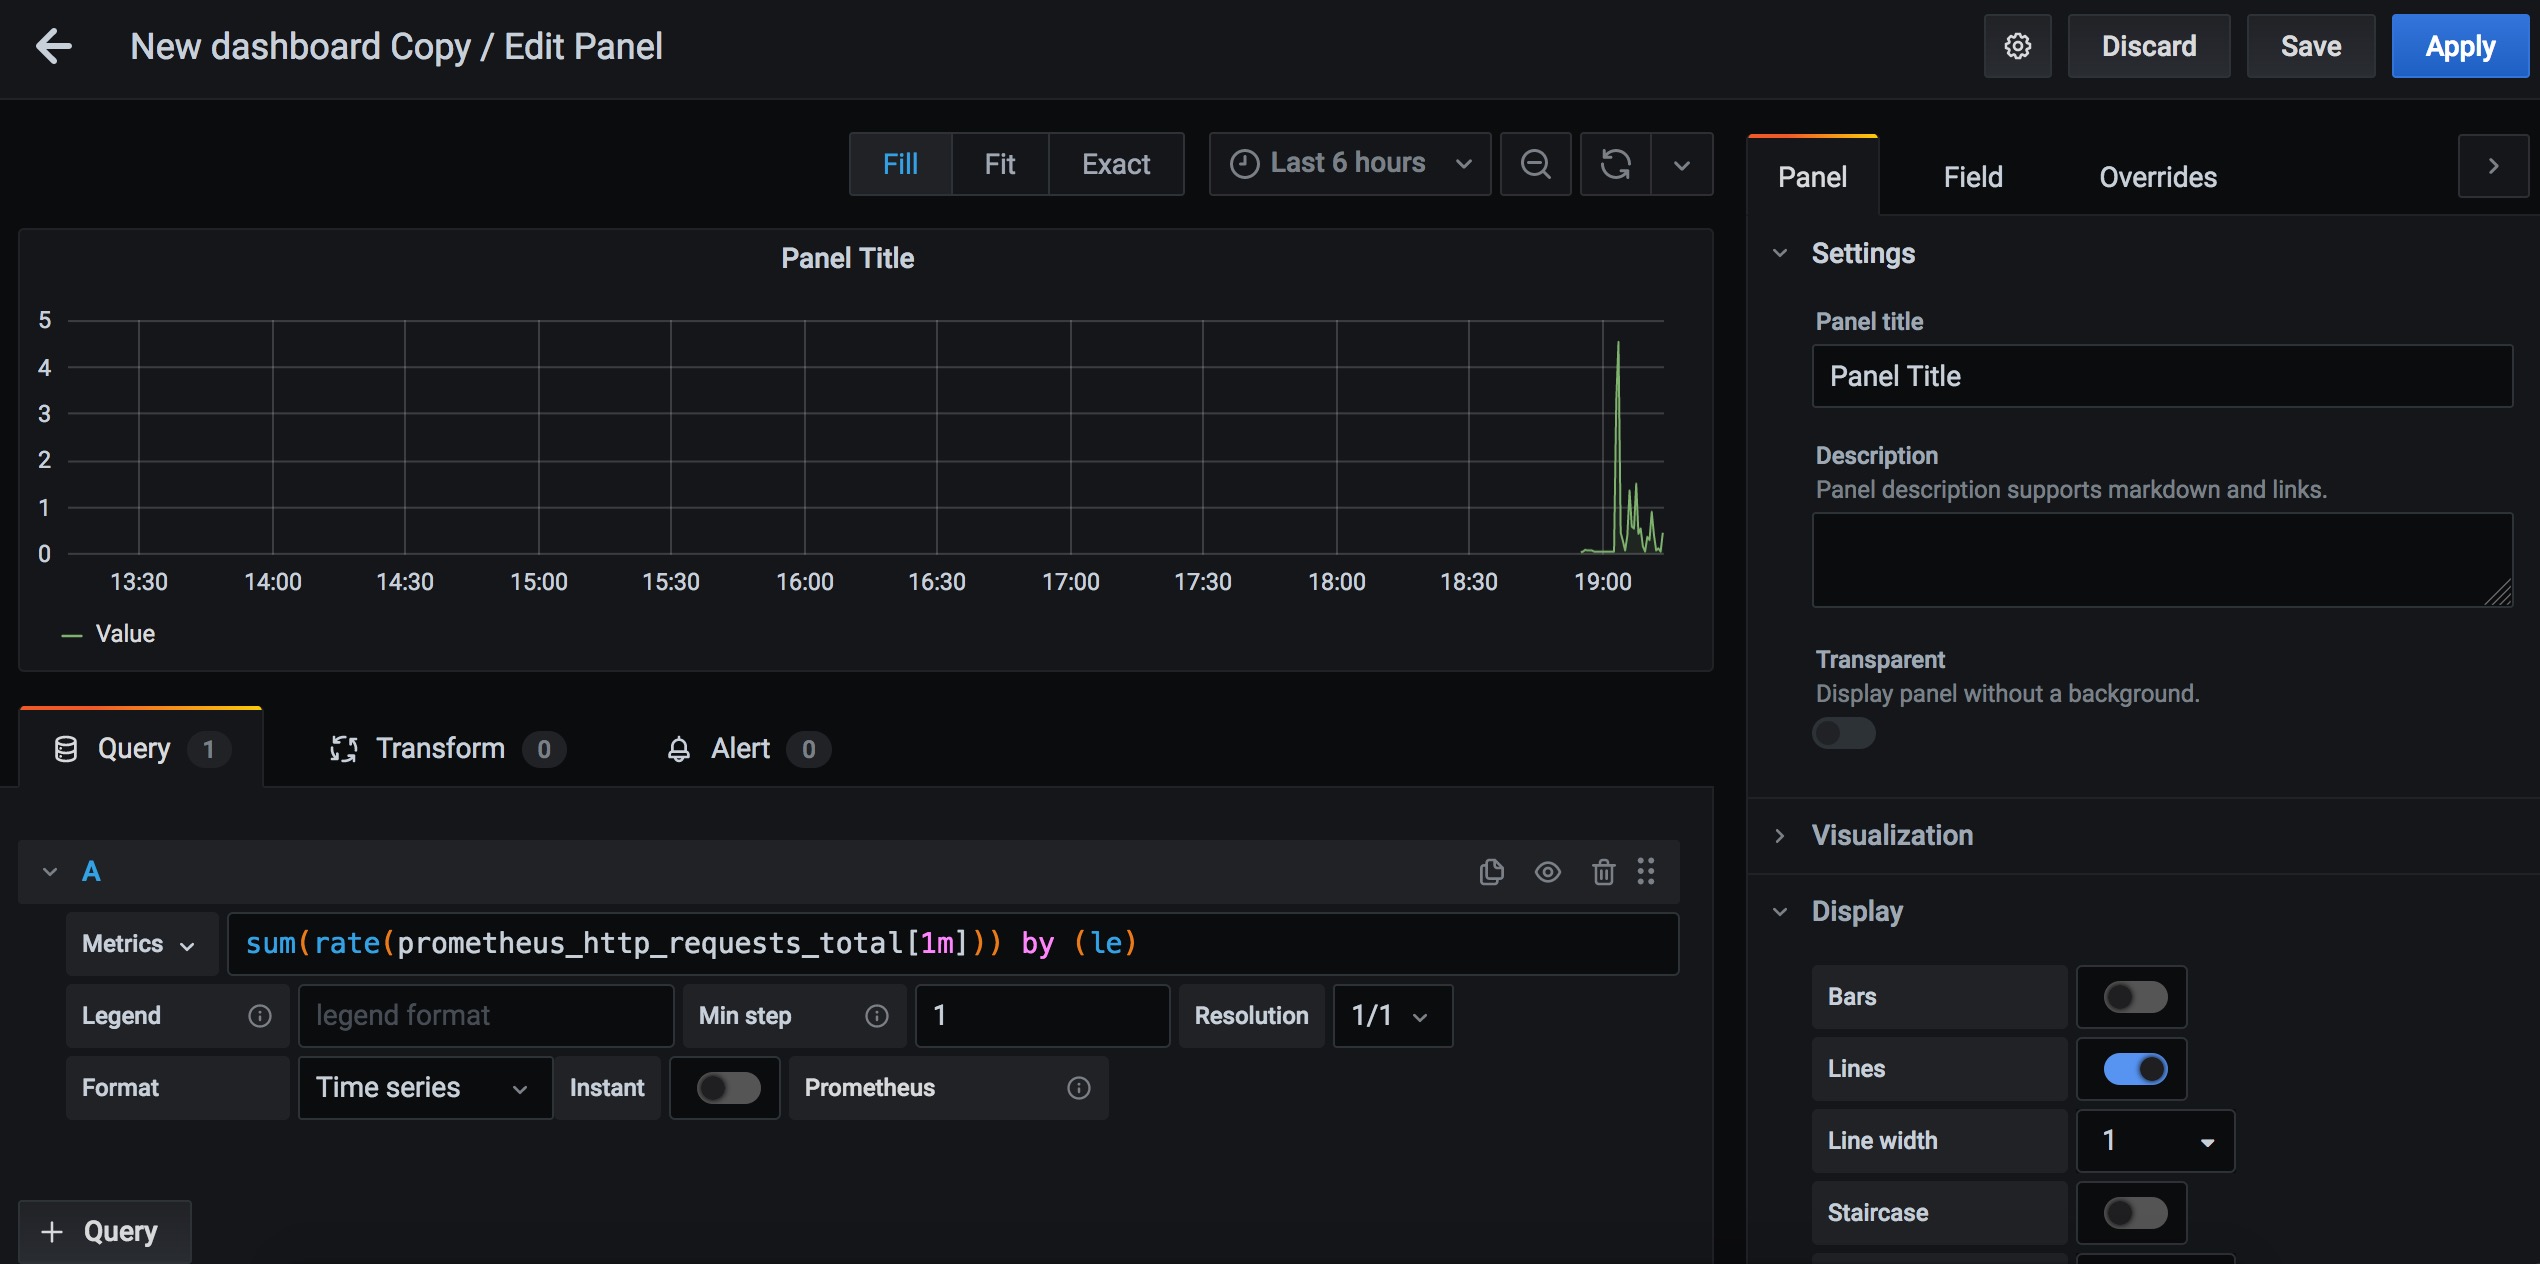Click the zoom out time range icon
Image resolution: width=2540 pixels, height=1264 pixels.
pos(1535,164)
